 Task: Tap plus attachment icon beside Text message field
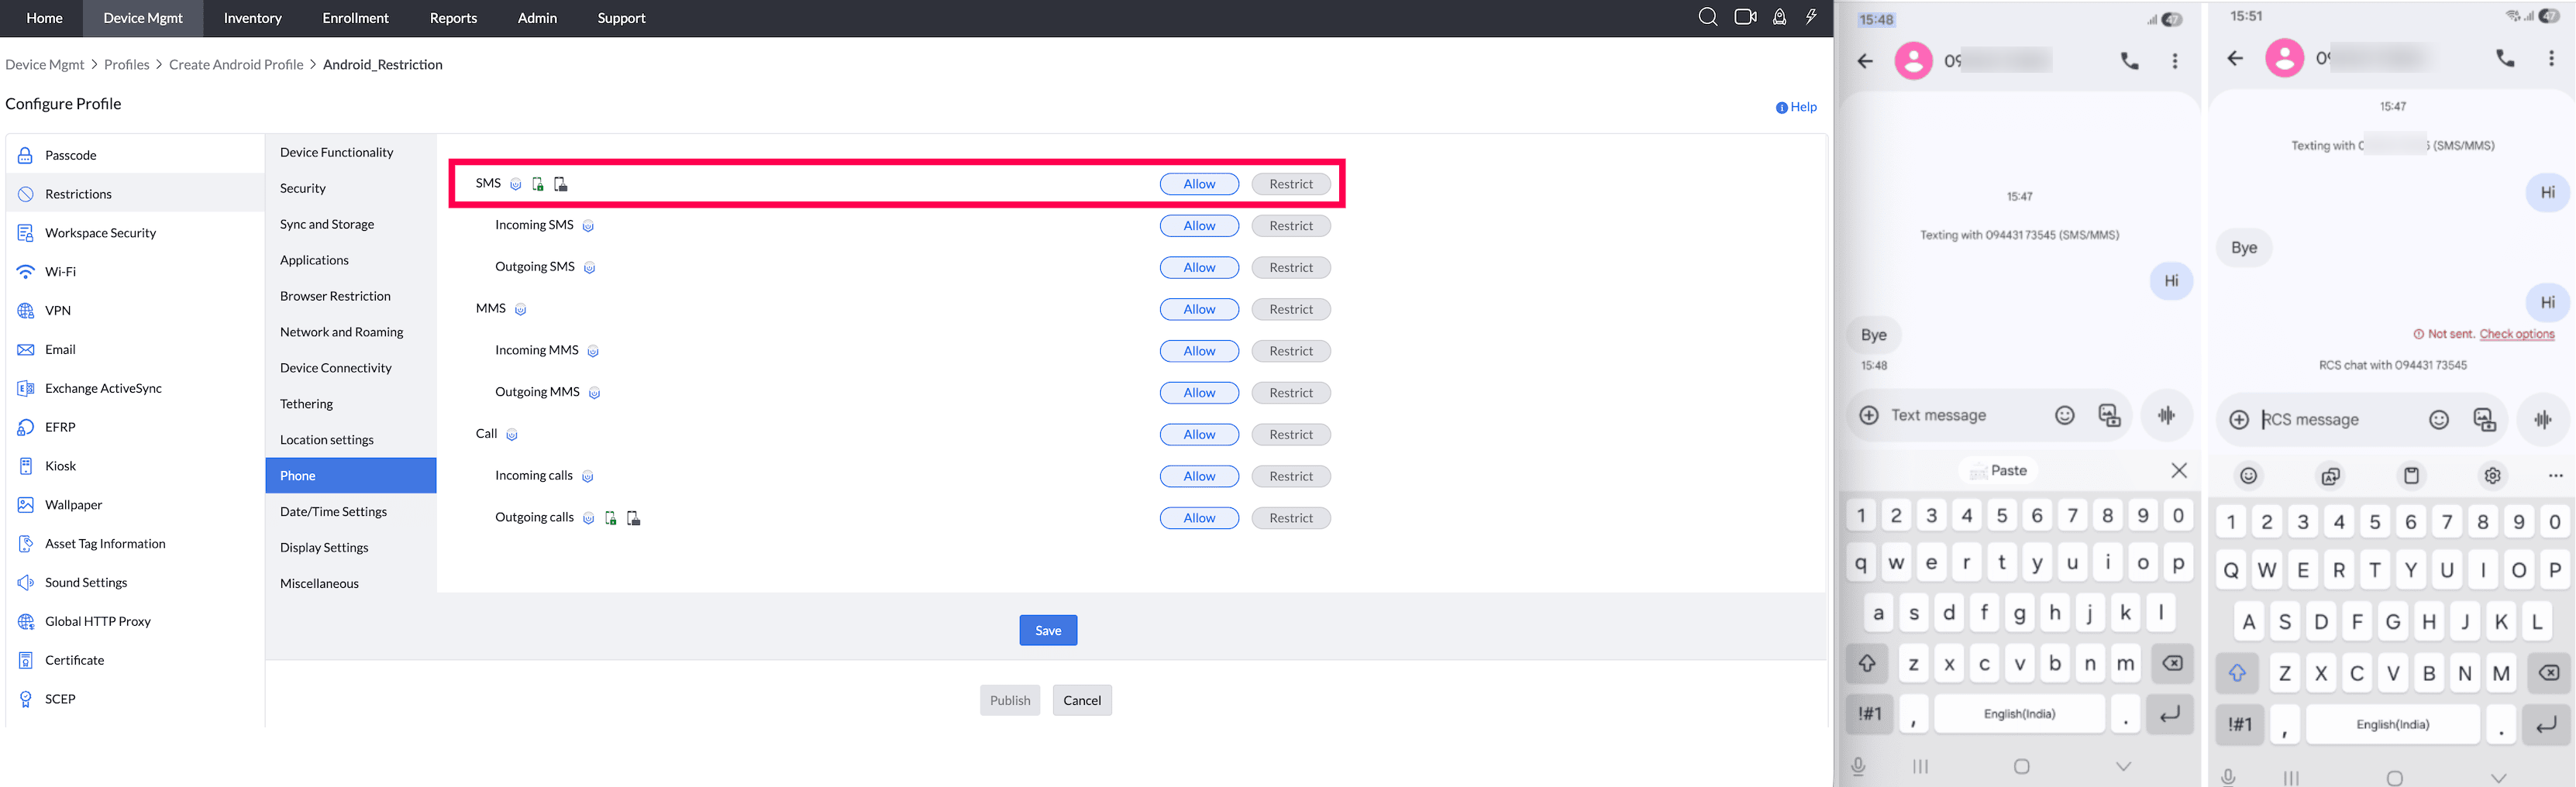point(1869,415)
